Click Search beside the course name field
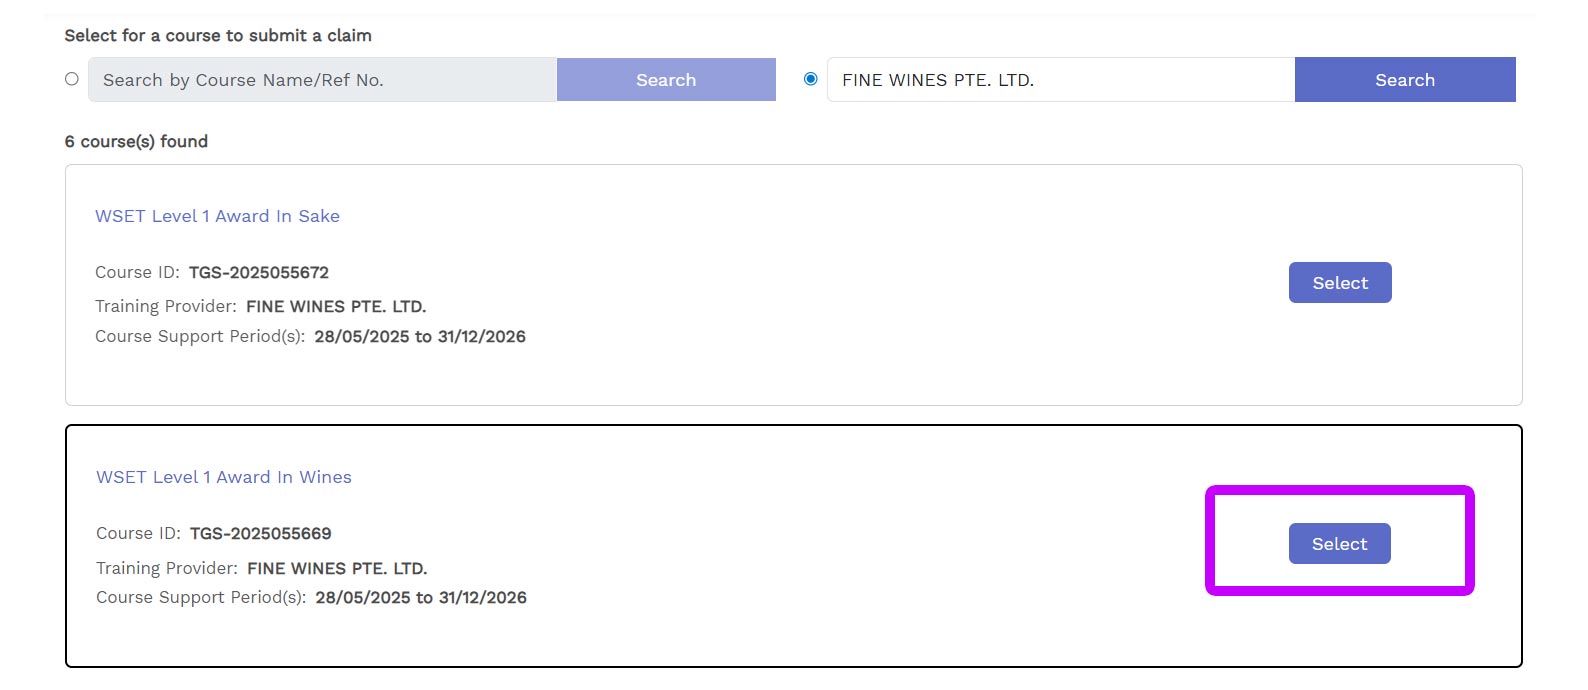1588x690 pixels. (666, 79)
